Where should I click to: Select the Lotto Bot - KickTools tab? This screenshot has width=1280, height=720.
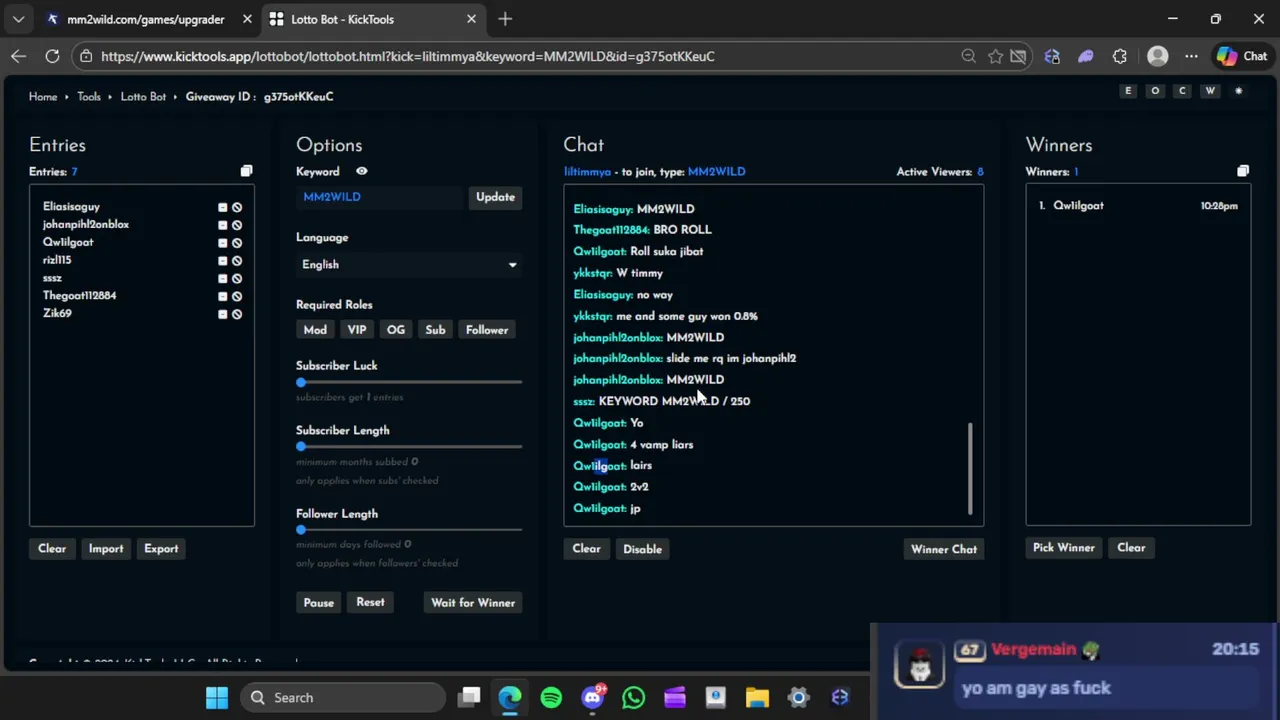pyautogui.click(x=374, y=19)
